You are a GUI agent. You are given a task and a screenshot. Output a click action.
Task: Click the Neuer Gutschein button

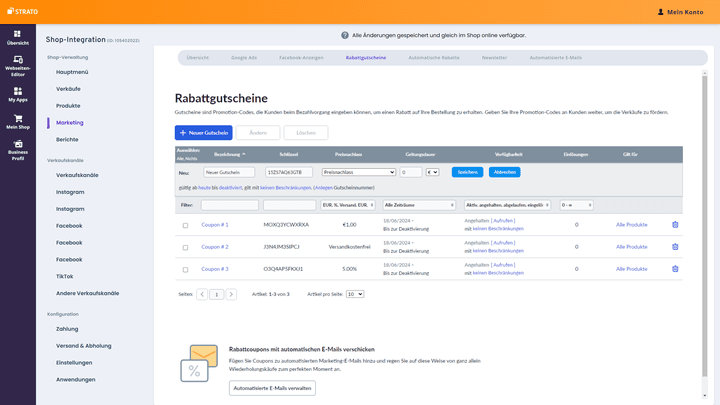(203, 133)
